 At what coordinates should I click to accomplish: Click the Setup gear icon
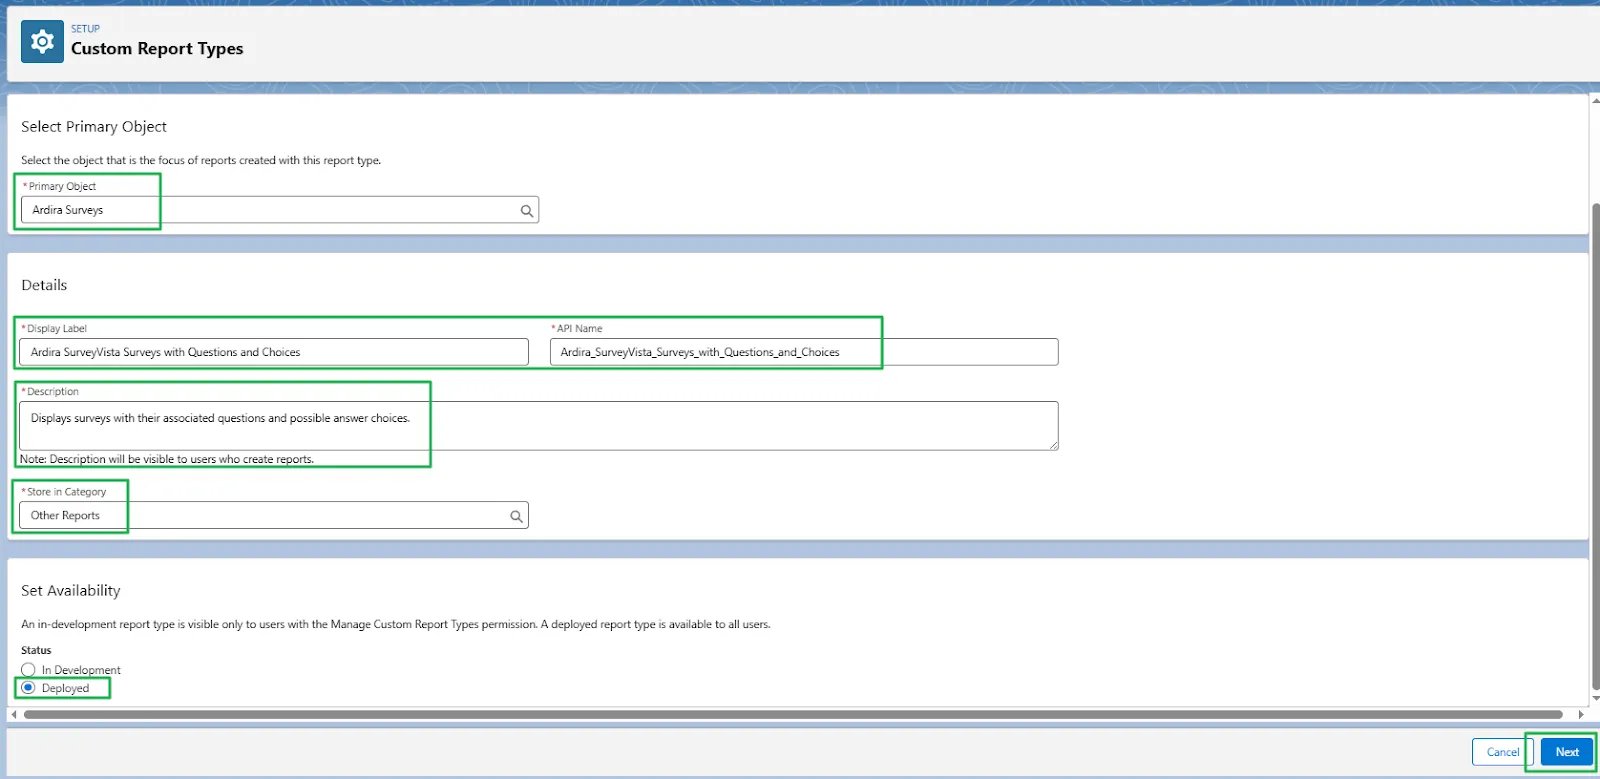click(x=42, y=42)
